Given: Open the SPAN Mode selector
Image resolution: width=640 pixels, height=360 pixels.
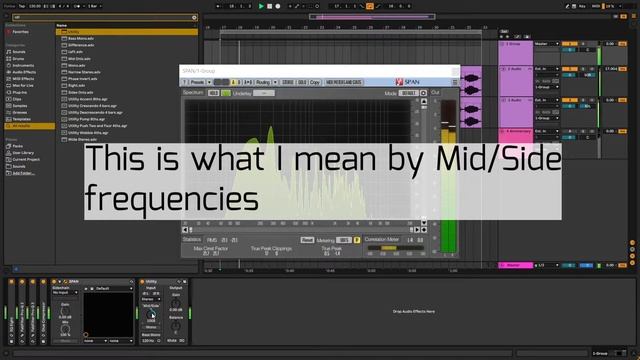Looking at the screenshot, I should (409, 93).
